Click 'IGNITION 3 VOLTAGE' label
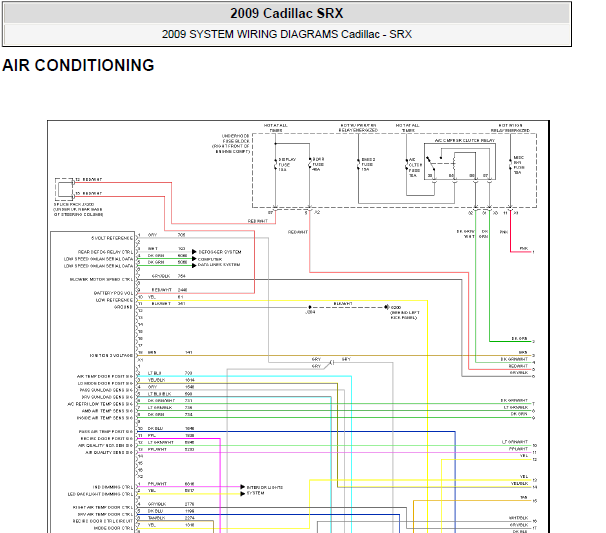The width and height of the screenshot is (606, 533). (111, 356)
